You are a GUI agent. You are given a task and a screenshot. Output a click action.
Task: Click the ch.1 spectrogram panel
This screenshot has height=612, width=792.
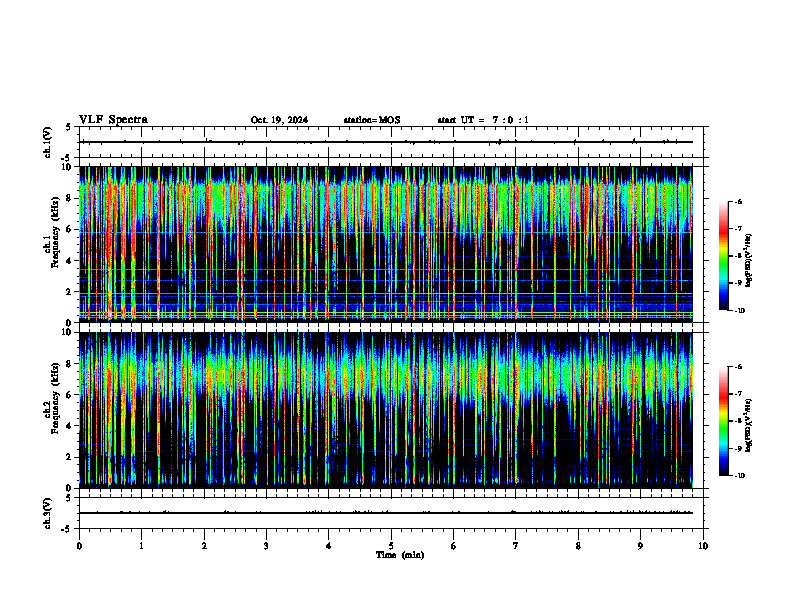point(386,244)
